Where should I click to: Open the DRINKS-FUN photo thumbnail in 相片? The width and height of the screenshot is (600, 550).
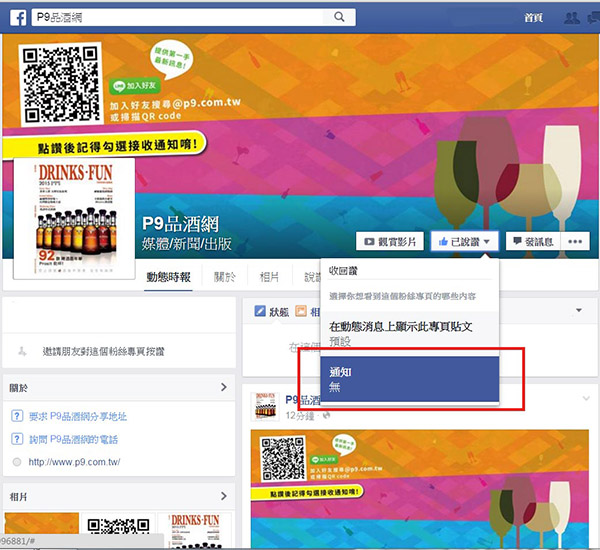195,531
